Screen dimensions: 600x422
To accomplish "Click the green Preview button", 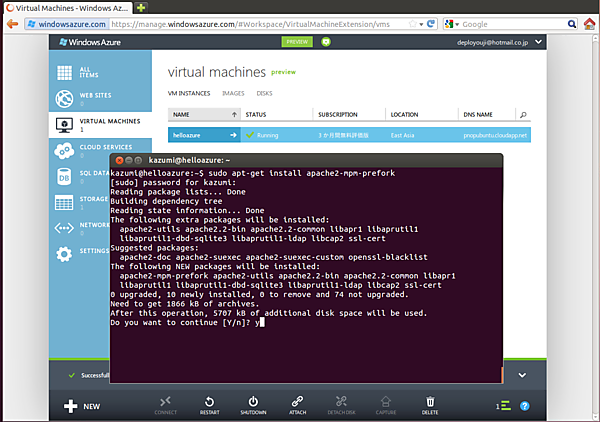I will click(297, 42).
